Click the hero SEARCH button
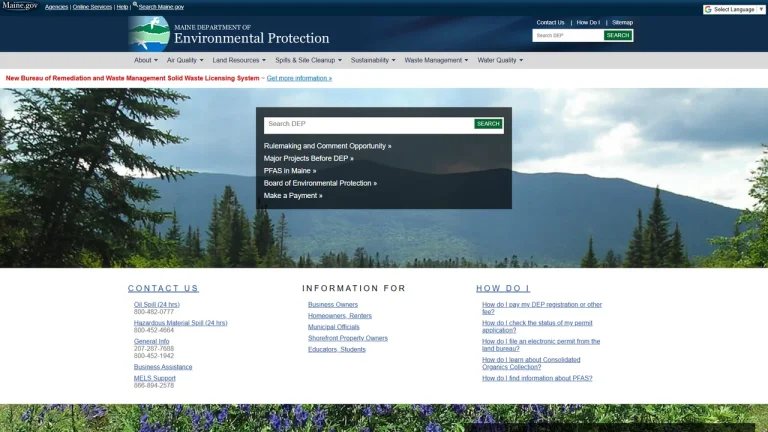 tap(488, 124)
